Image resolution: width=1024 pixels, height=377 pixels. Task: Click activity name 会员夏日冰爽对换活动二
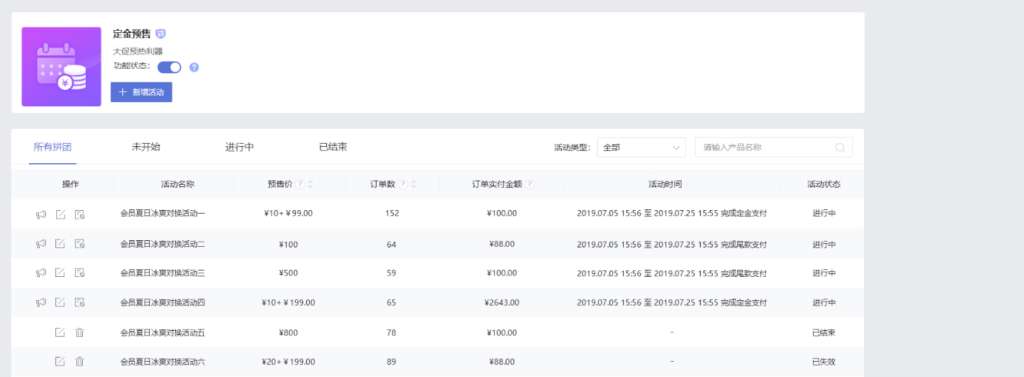click(x=163, y=244)
